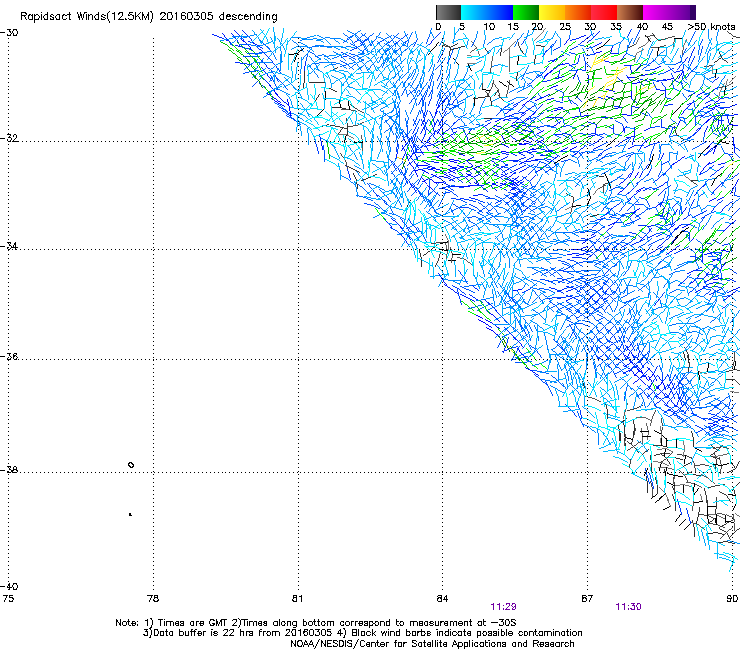Click the longitude axis label '78'
The height and width of the screenshot is (650, 740).
(153, 599)
